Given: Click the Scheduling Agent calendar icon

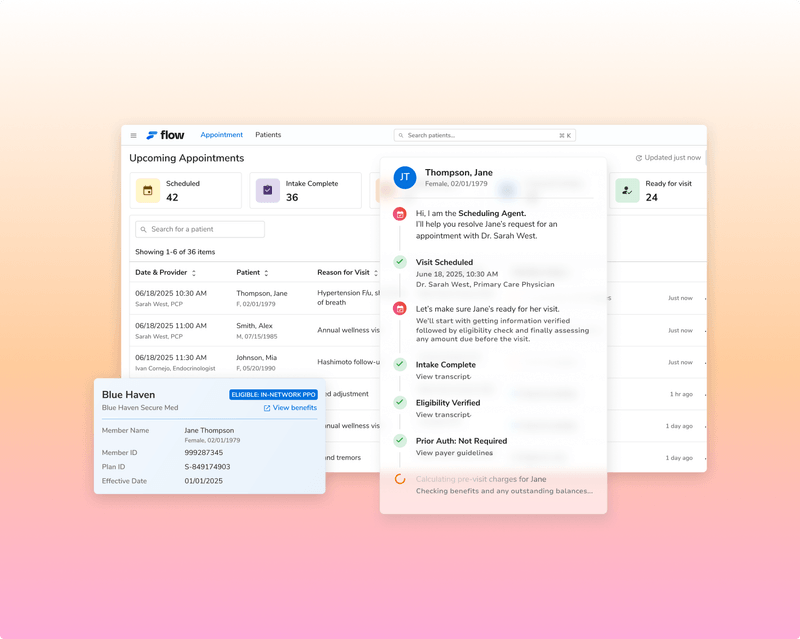Looking at the screenshot, I should pos(400,214).
